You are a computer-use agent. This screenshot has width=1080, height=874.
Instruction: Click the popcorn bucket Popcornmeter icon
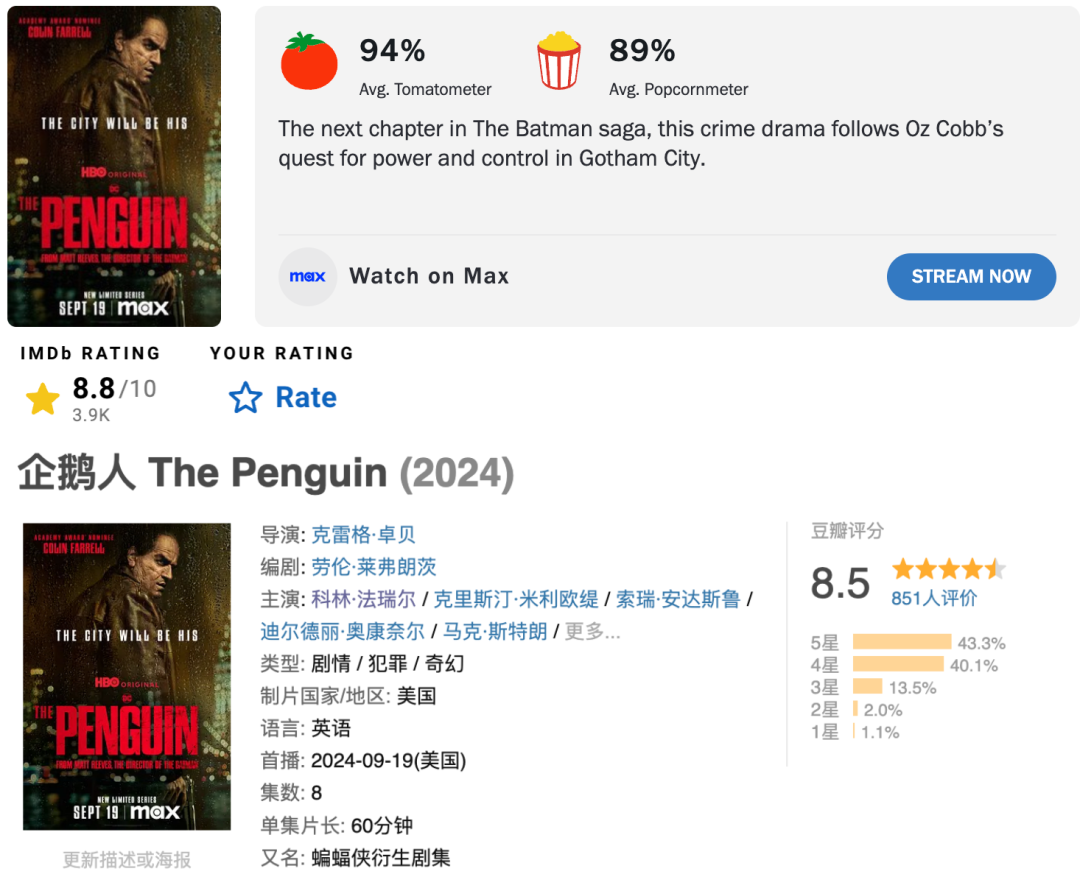[x=558, y=60]
